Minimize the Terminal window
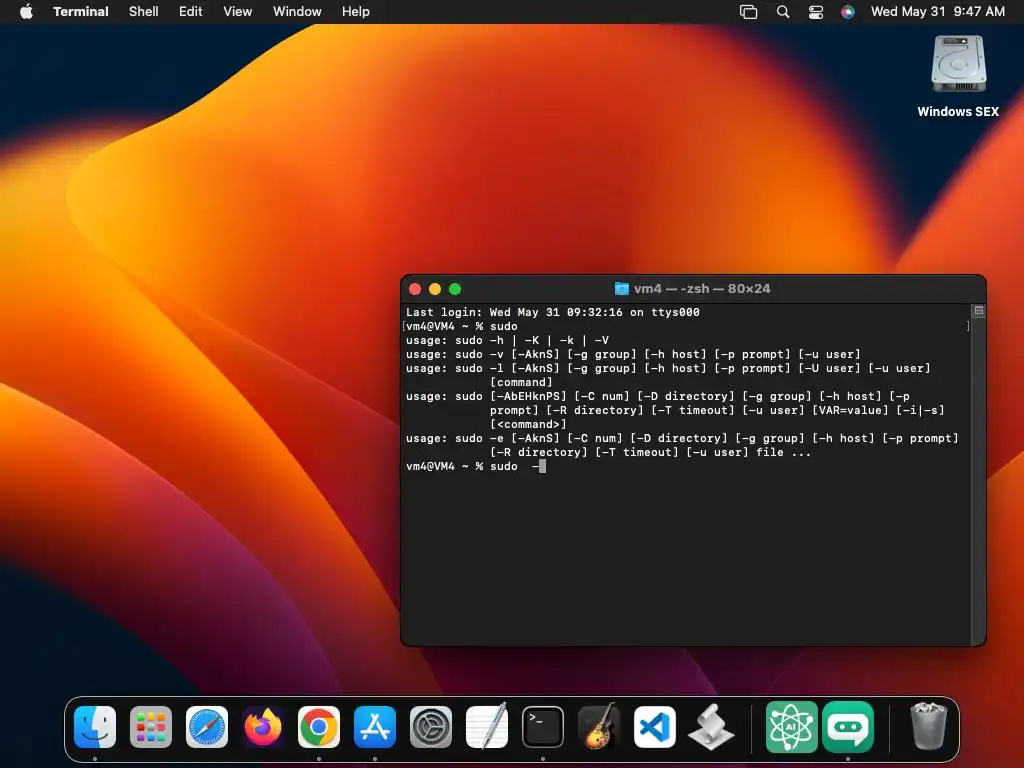Screen dimensions: 1024x768 pos(435,289)
